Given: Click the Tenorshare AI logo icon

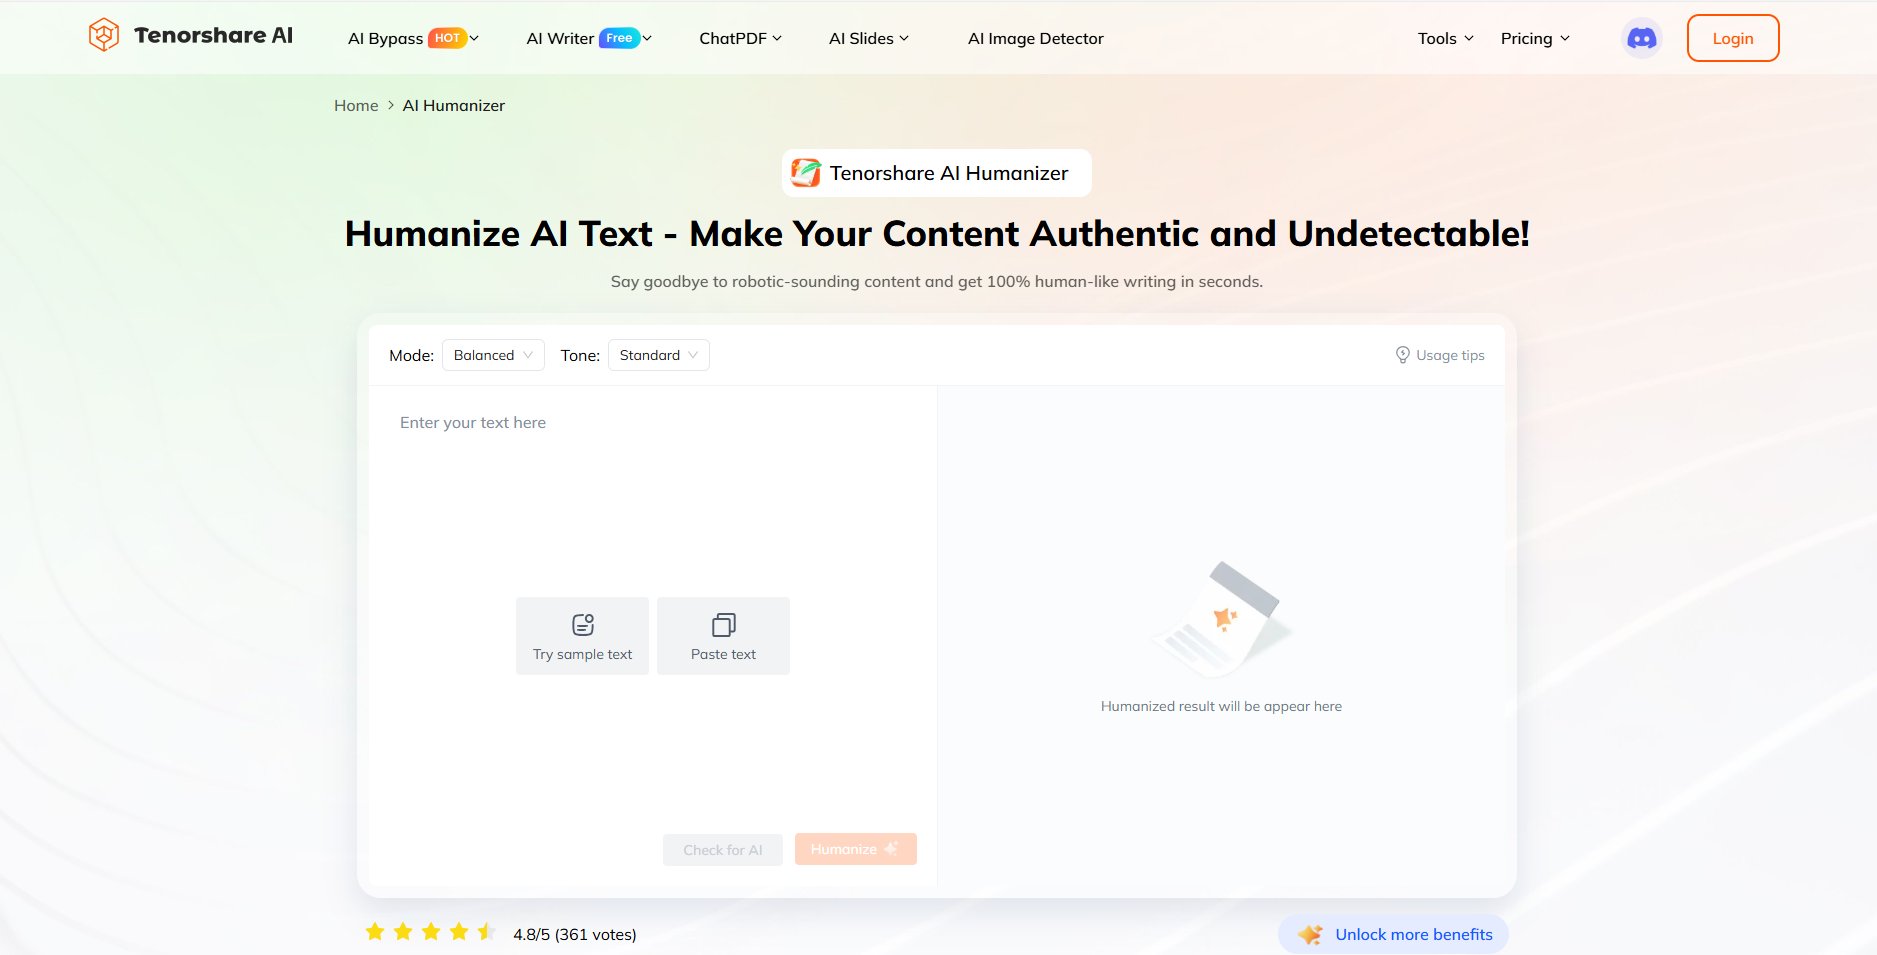Looking at the screenshot, I should 104,36.
